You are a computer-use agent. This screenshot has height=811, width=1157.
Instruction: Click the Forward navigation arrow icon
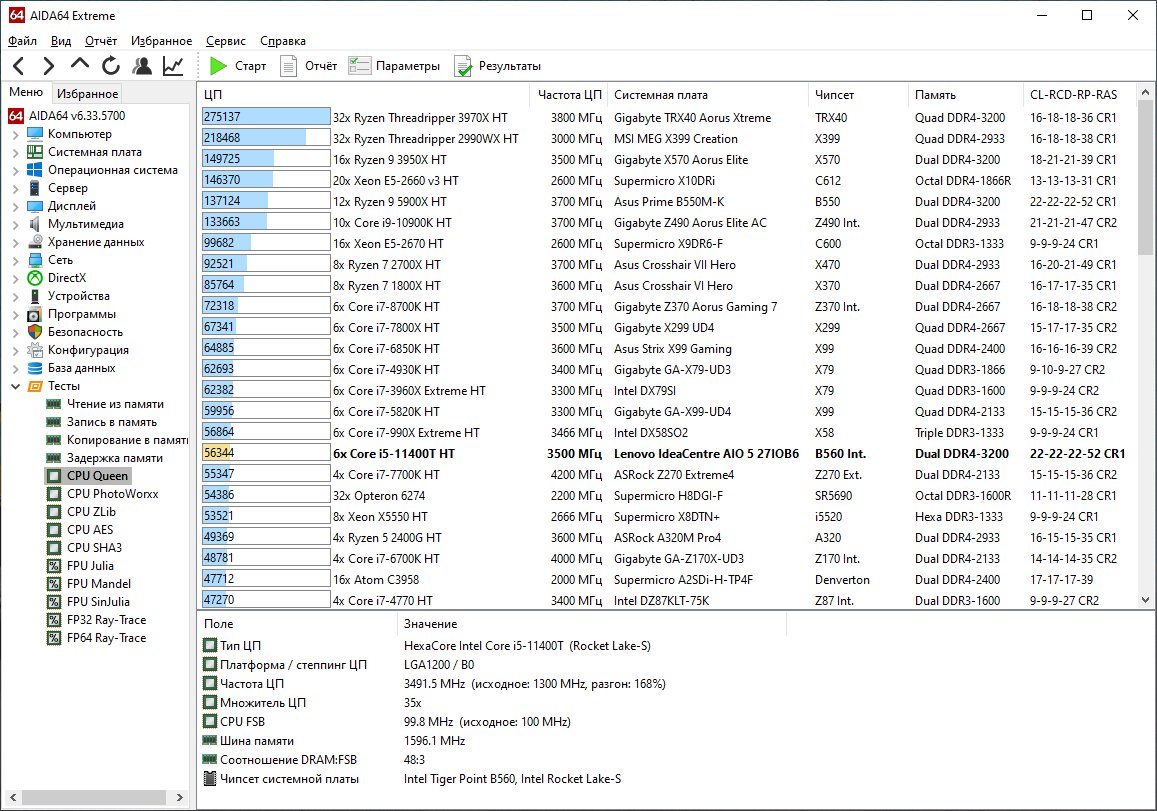49,66
